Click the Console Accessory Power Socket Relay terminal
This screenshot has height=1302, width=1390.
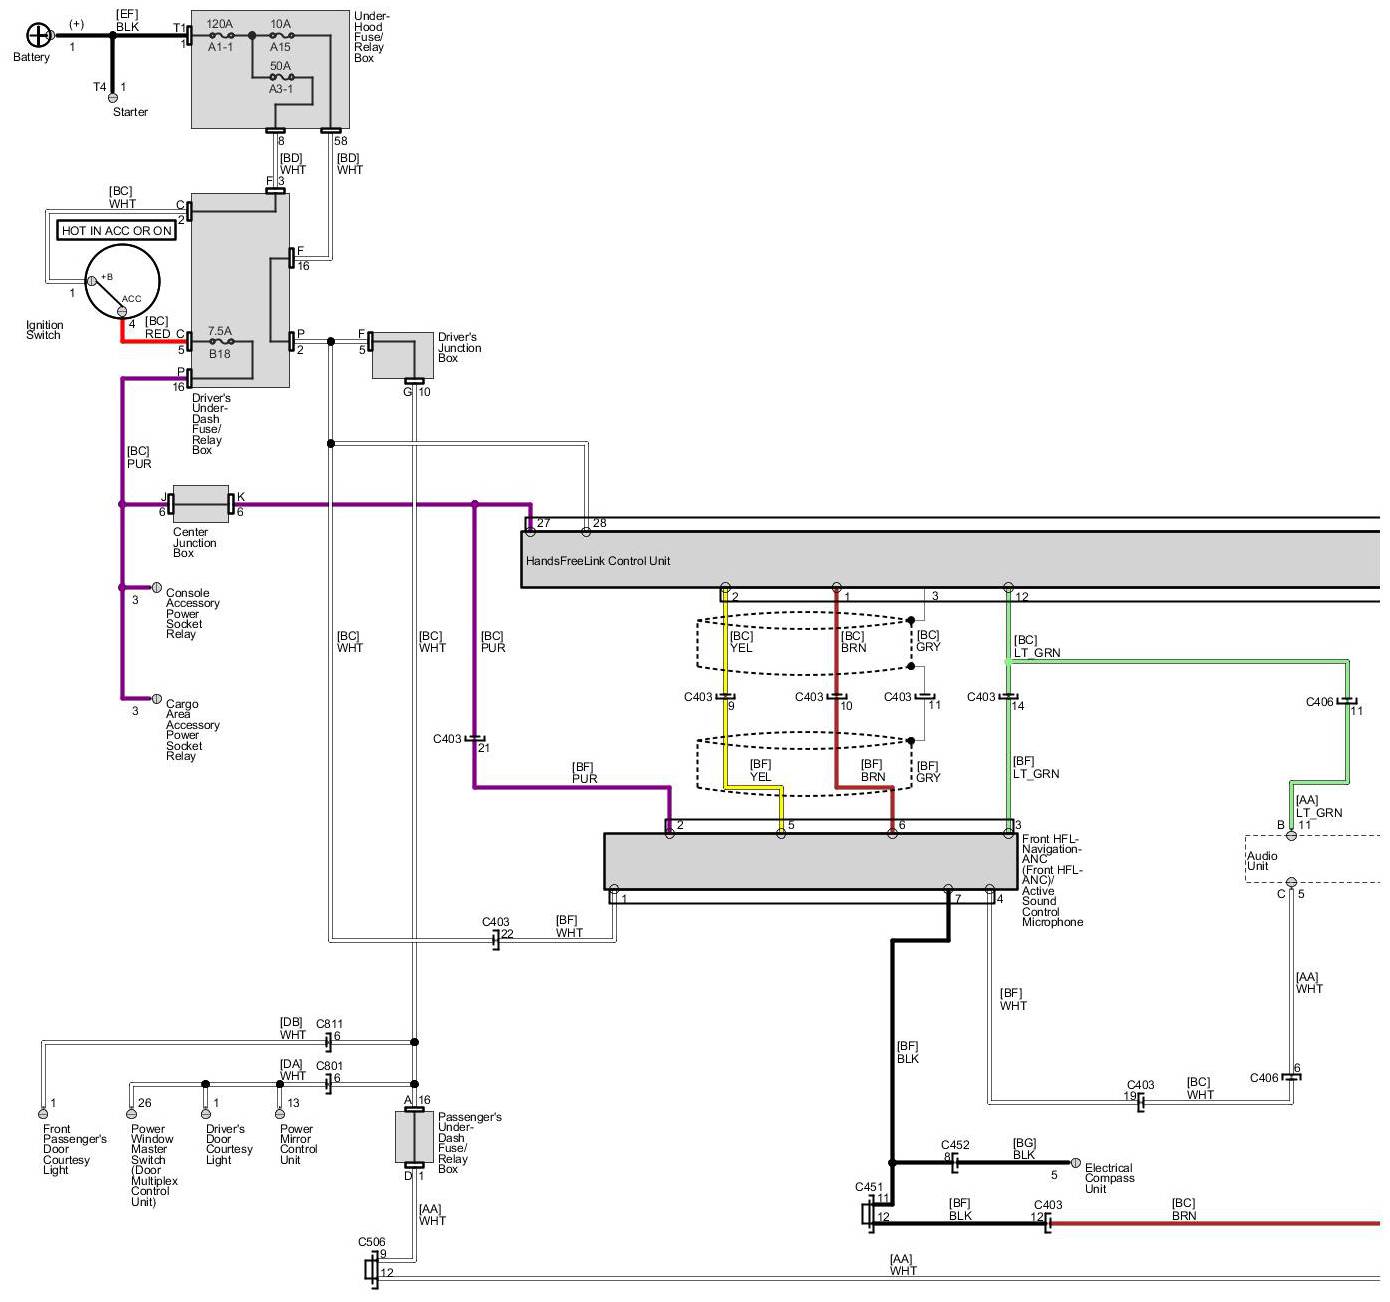(x=156, y=588)
